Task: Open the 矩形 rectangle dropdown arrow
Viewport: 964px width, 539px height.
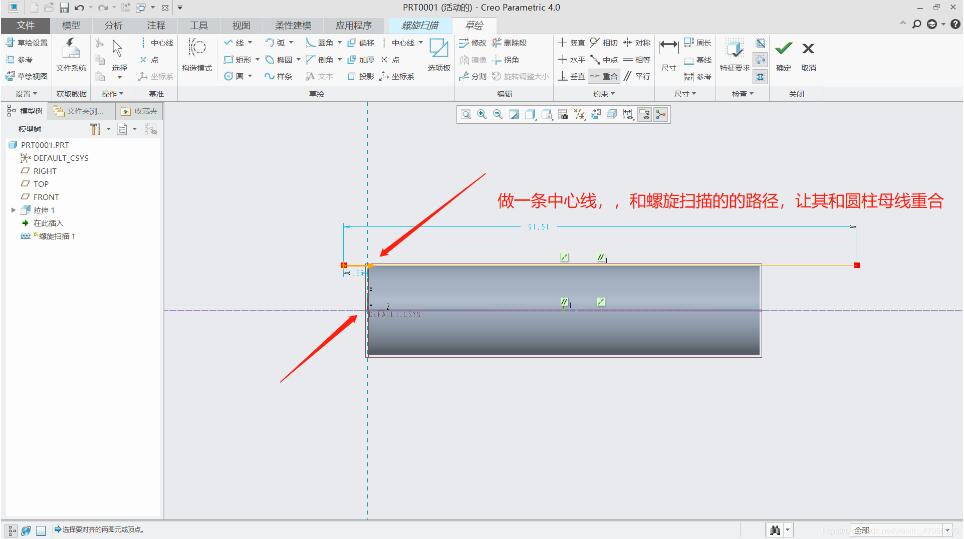Action: click(x=257, y=60)
